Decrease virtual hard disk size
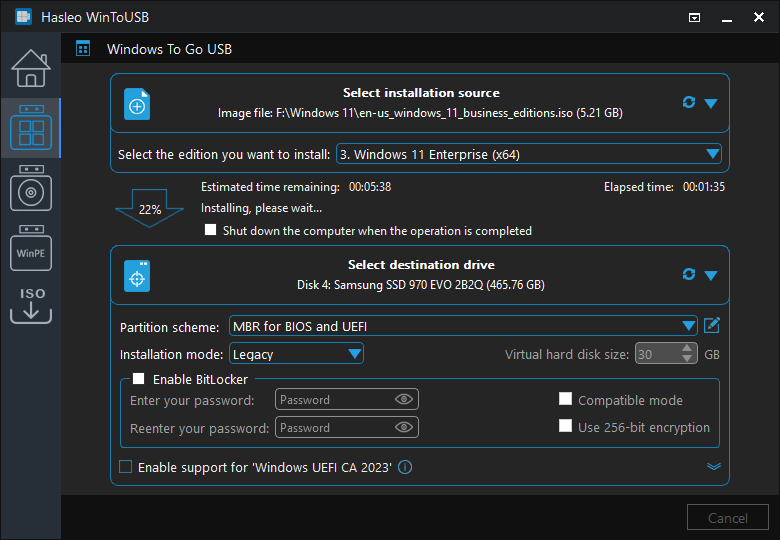Viewport: 780px width, 540px height. coord(687,359)
